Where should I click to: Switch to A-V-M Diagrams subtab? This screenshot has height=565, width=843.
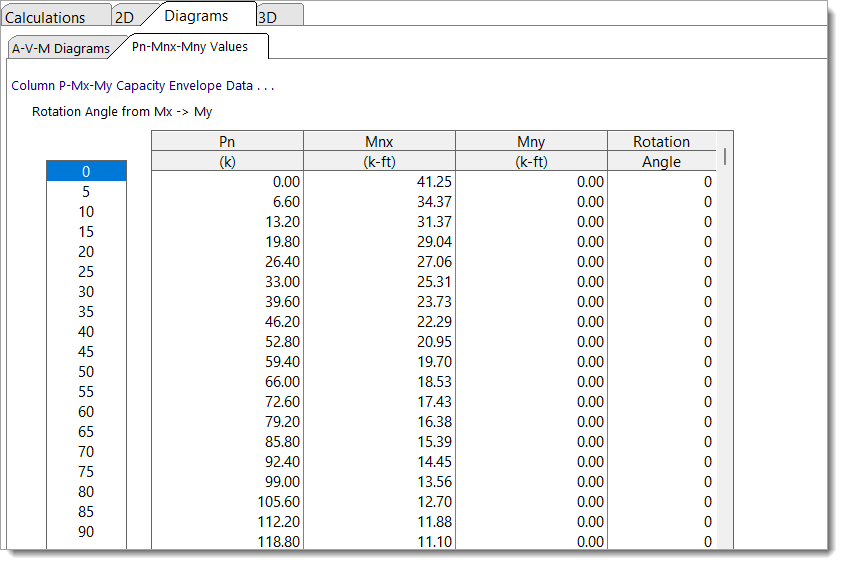click(x=61, y=48)
